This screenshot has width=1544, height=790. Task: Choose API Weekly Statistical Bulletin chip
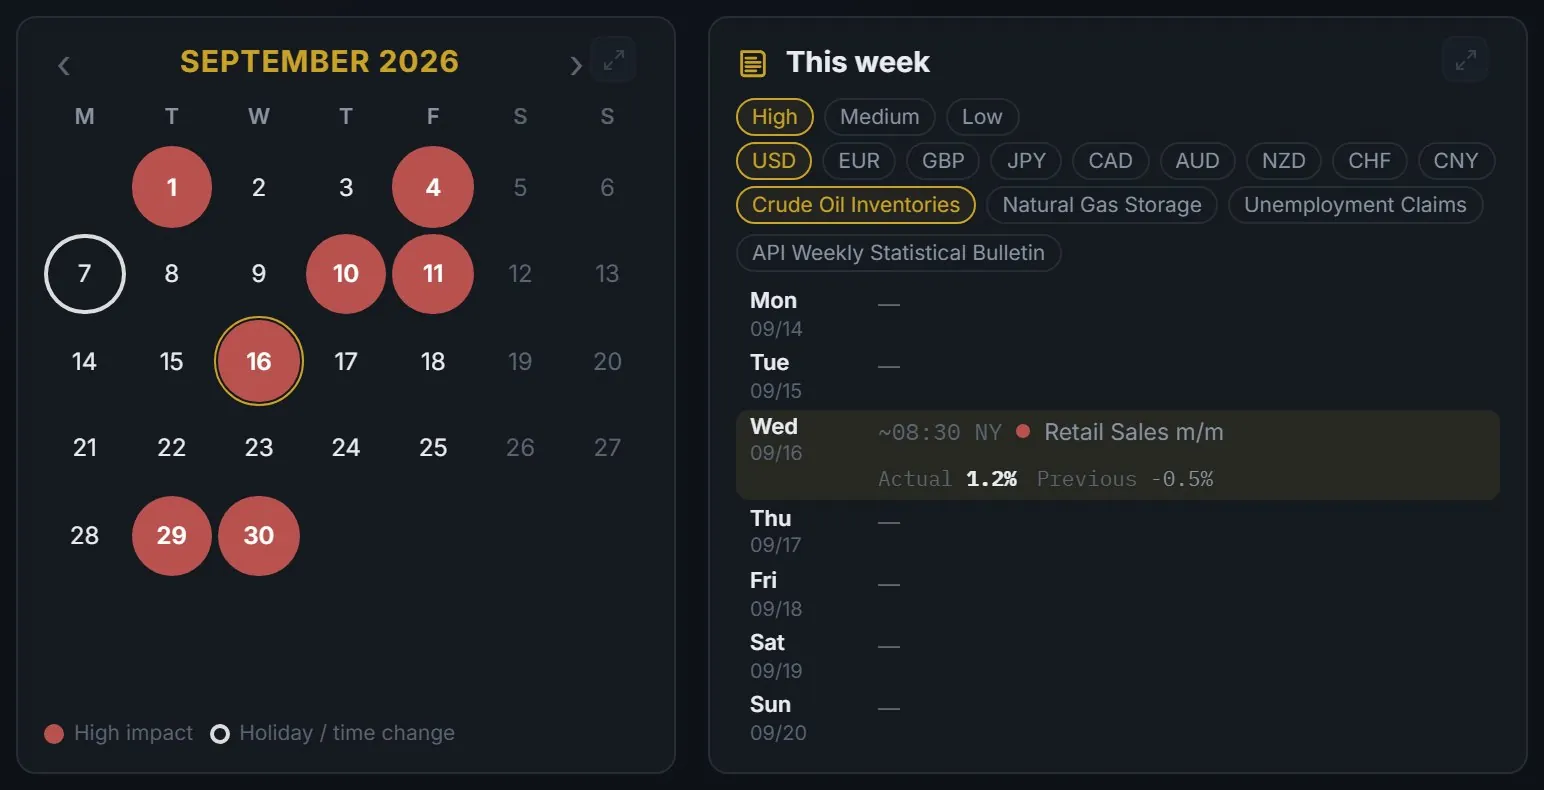899,253
